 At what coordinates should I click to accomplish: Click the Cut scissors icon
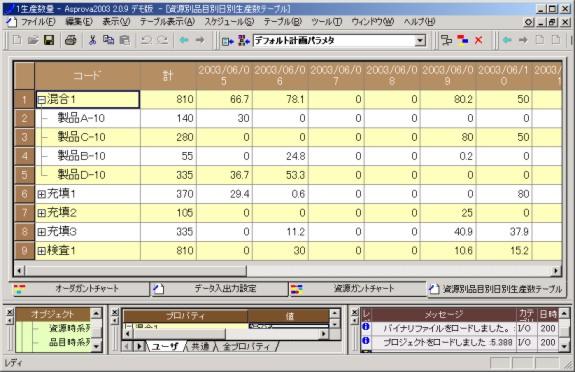pyautogui.click(x=92, y=40)
